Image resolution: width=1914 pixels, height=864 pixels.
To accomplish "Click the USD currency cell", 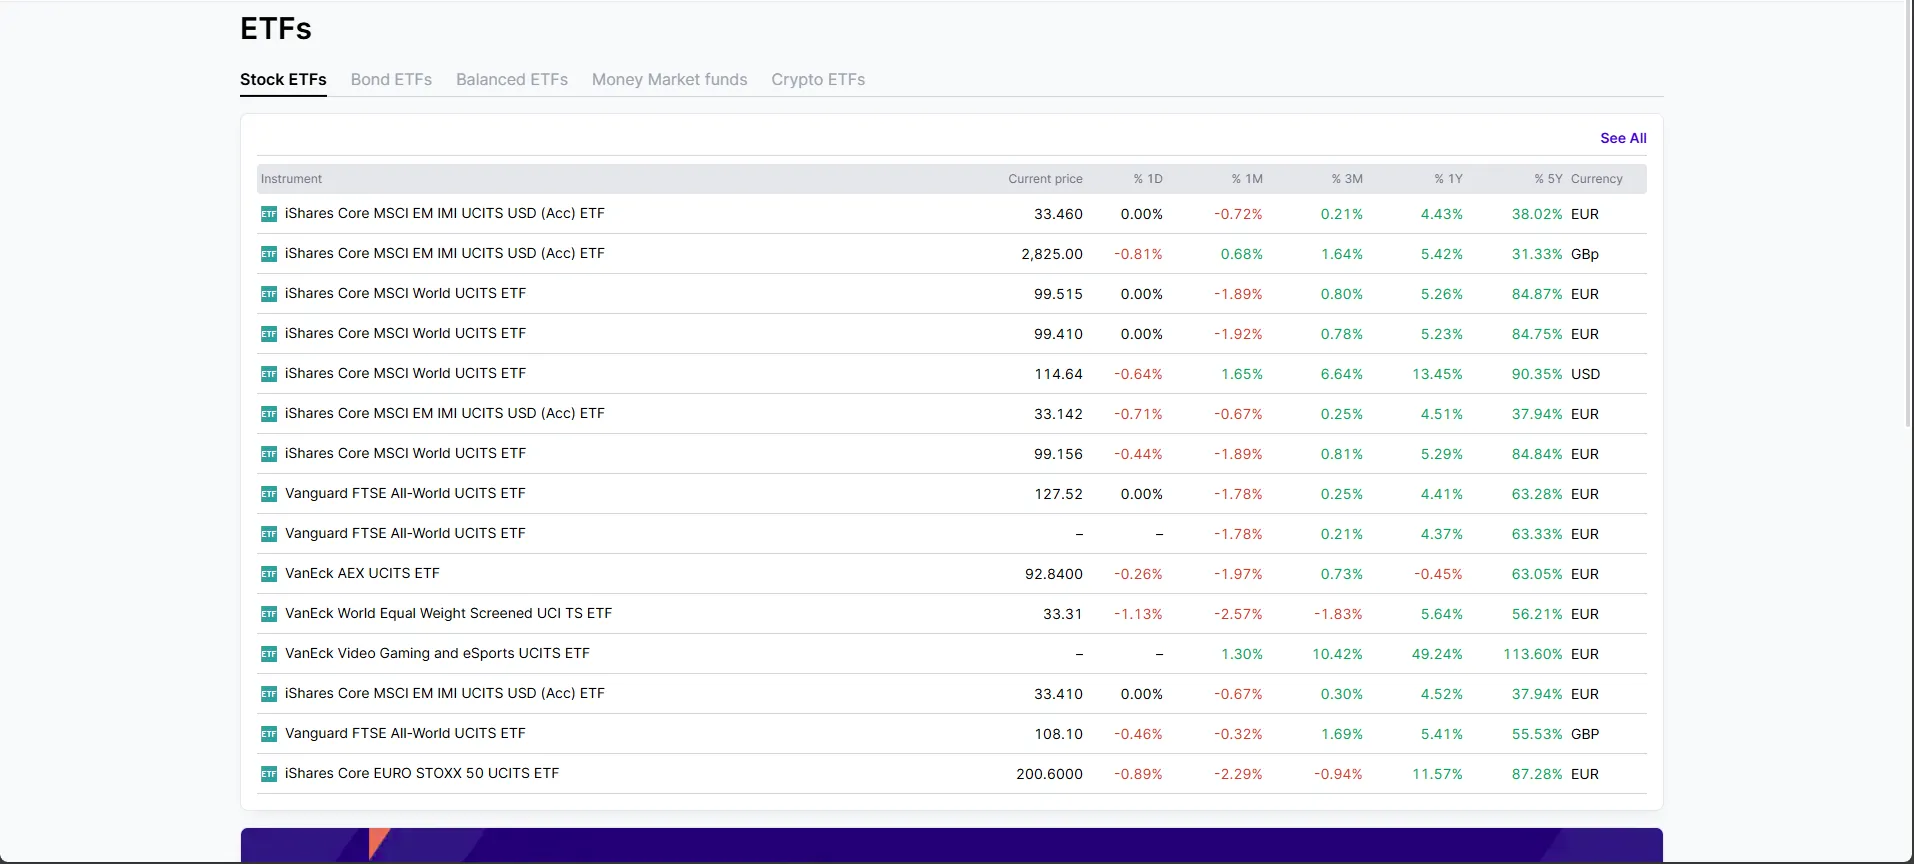I will (x=1585, y=374).
